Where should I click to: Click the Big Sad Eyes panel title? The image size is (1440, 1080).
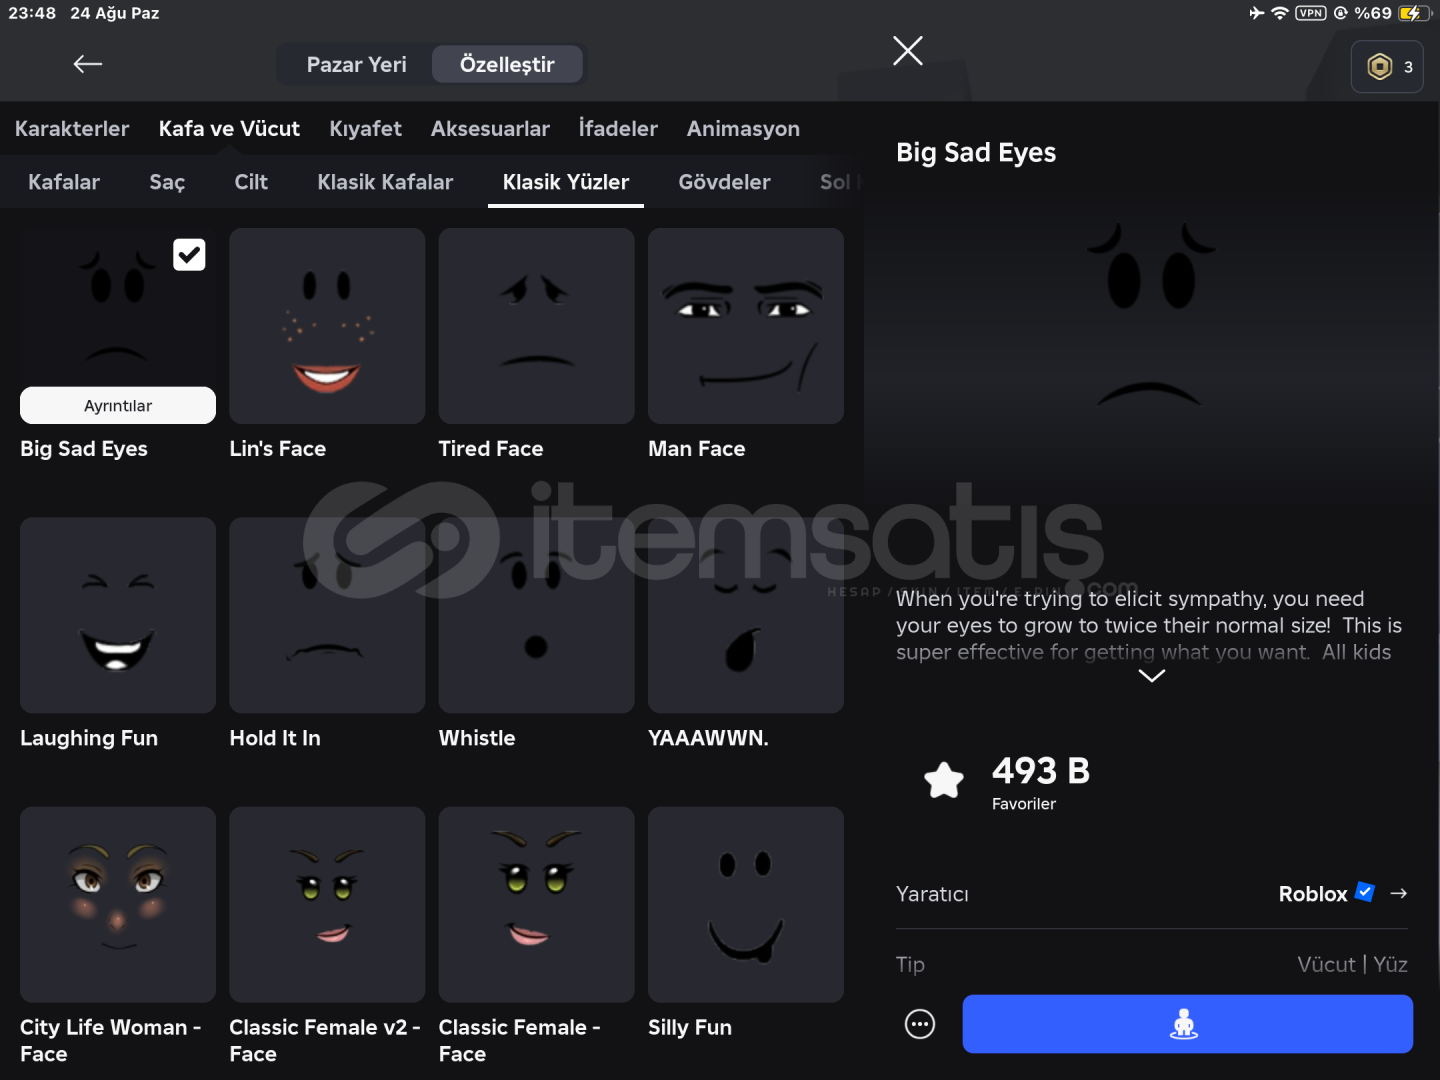pos(976,153)
